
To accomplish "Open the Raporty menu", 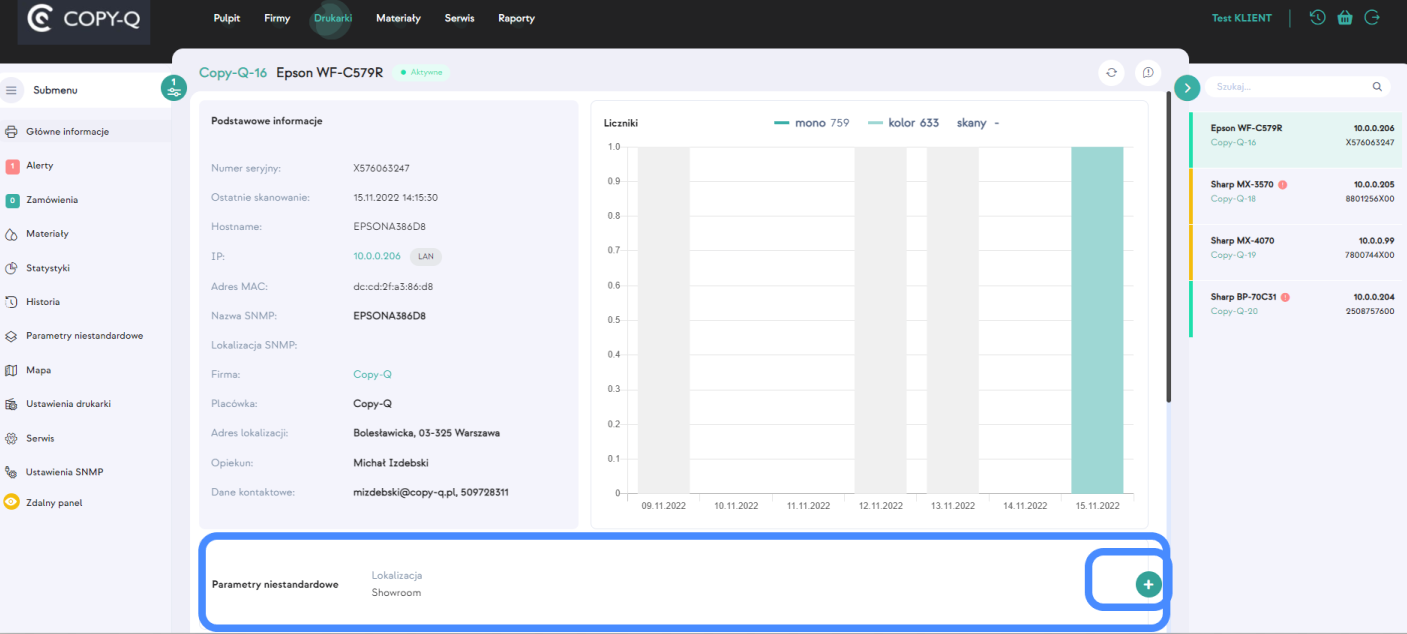I will click(x=516, y=18).
